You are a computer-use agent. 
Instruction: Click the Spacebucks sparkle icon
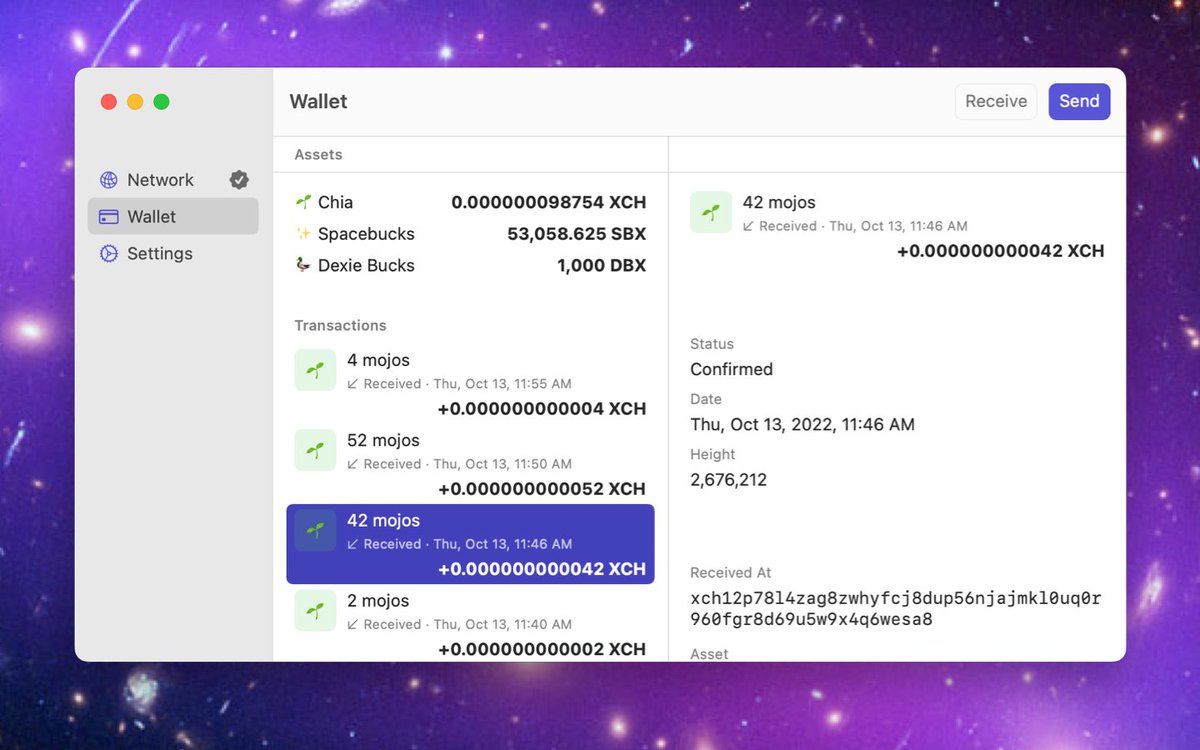click(301, 233)
